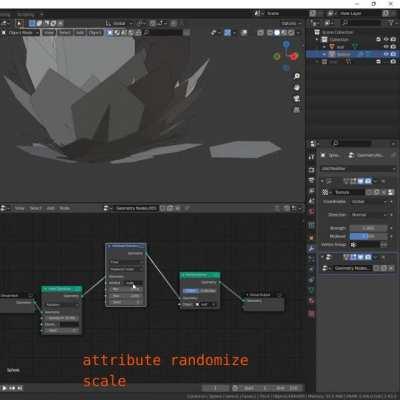Click Max field on Attribute Randomize node
This screenshot has height=400, width=400.
[x=127, y=296]
